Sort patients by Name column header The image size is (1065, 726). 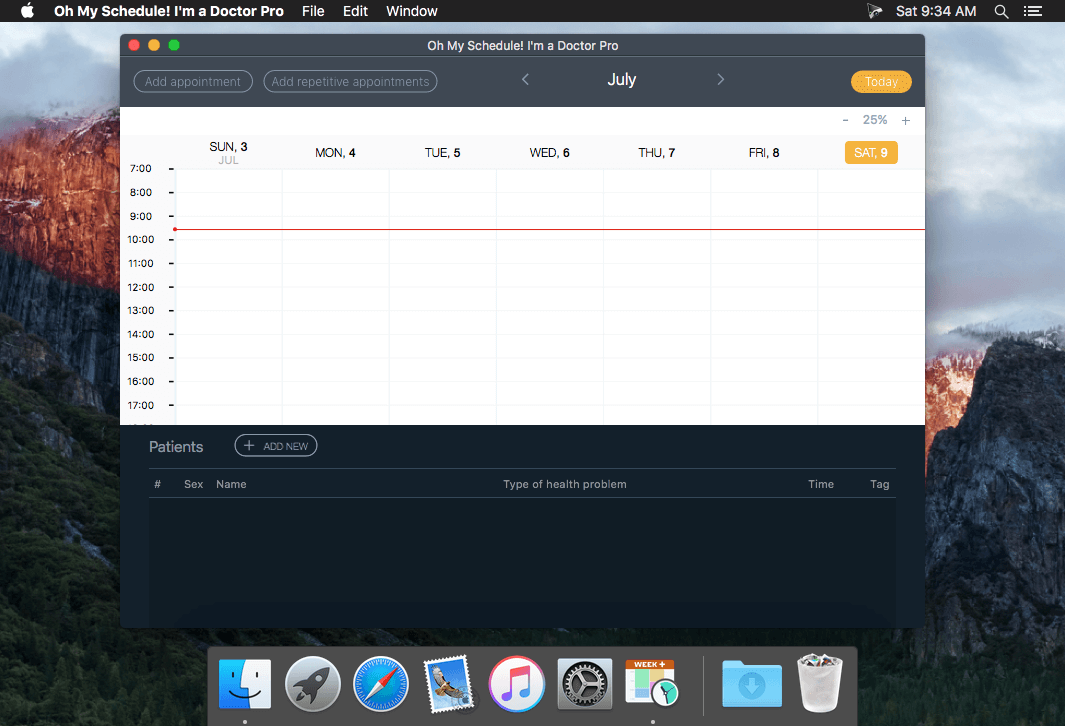click(x=231, y=484)
